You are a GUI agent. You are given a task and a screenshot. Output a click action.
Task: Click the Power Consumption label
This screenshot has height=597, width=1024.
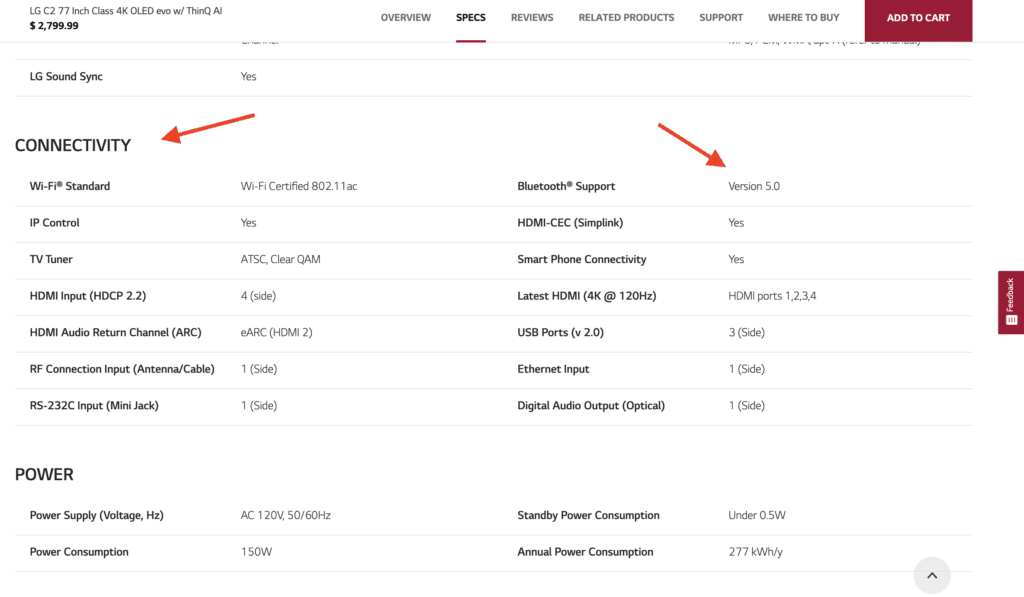pyautogui.click(x=79, y=552)
